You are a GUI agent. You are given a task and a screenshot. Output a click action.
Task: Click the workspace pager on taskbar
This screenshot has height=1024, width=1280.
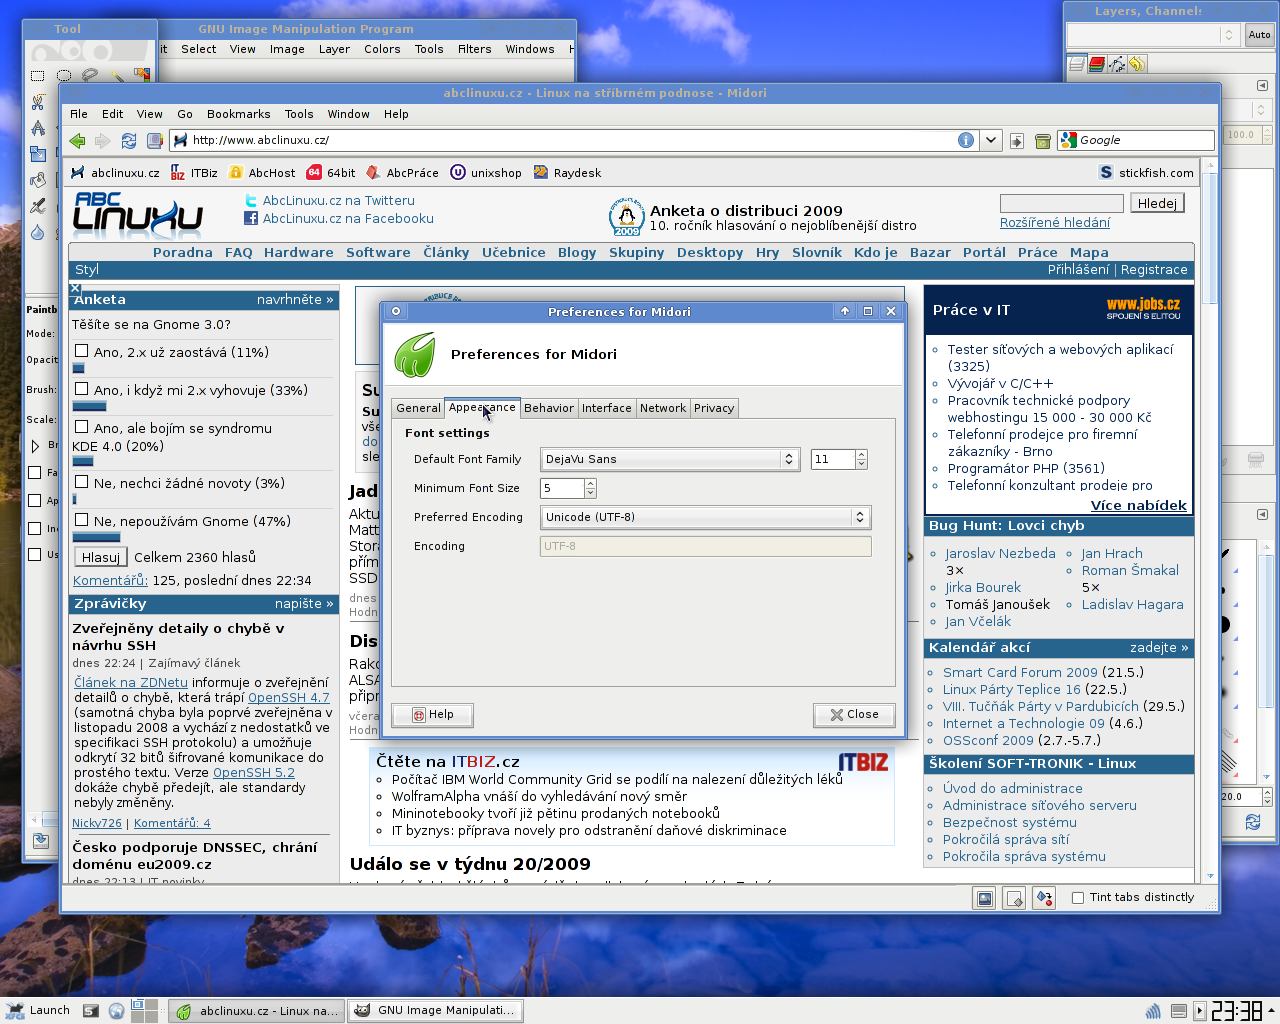[x=145, y=1010]
